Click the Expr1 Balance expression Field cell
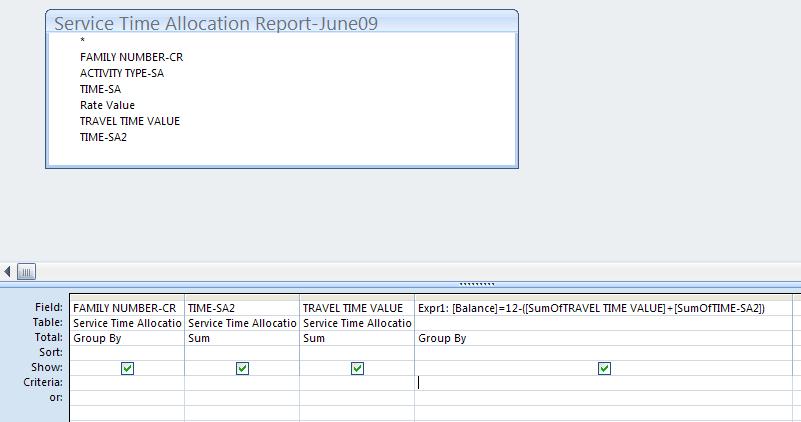The width and height of the screenshot is (801, 422). [604, 308]
